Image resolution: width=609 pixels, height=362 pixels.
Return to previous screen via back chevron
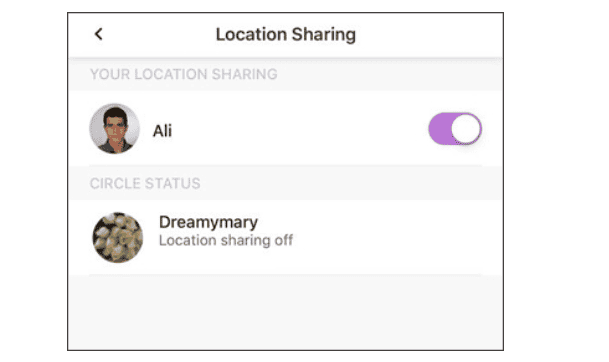99,34
